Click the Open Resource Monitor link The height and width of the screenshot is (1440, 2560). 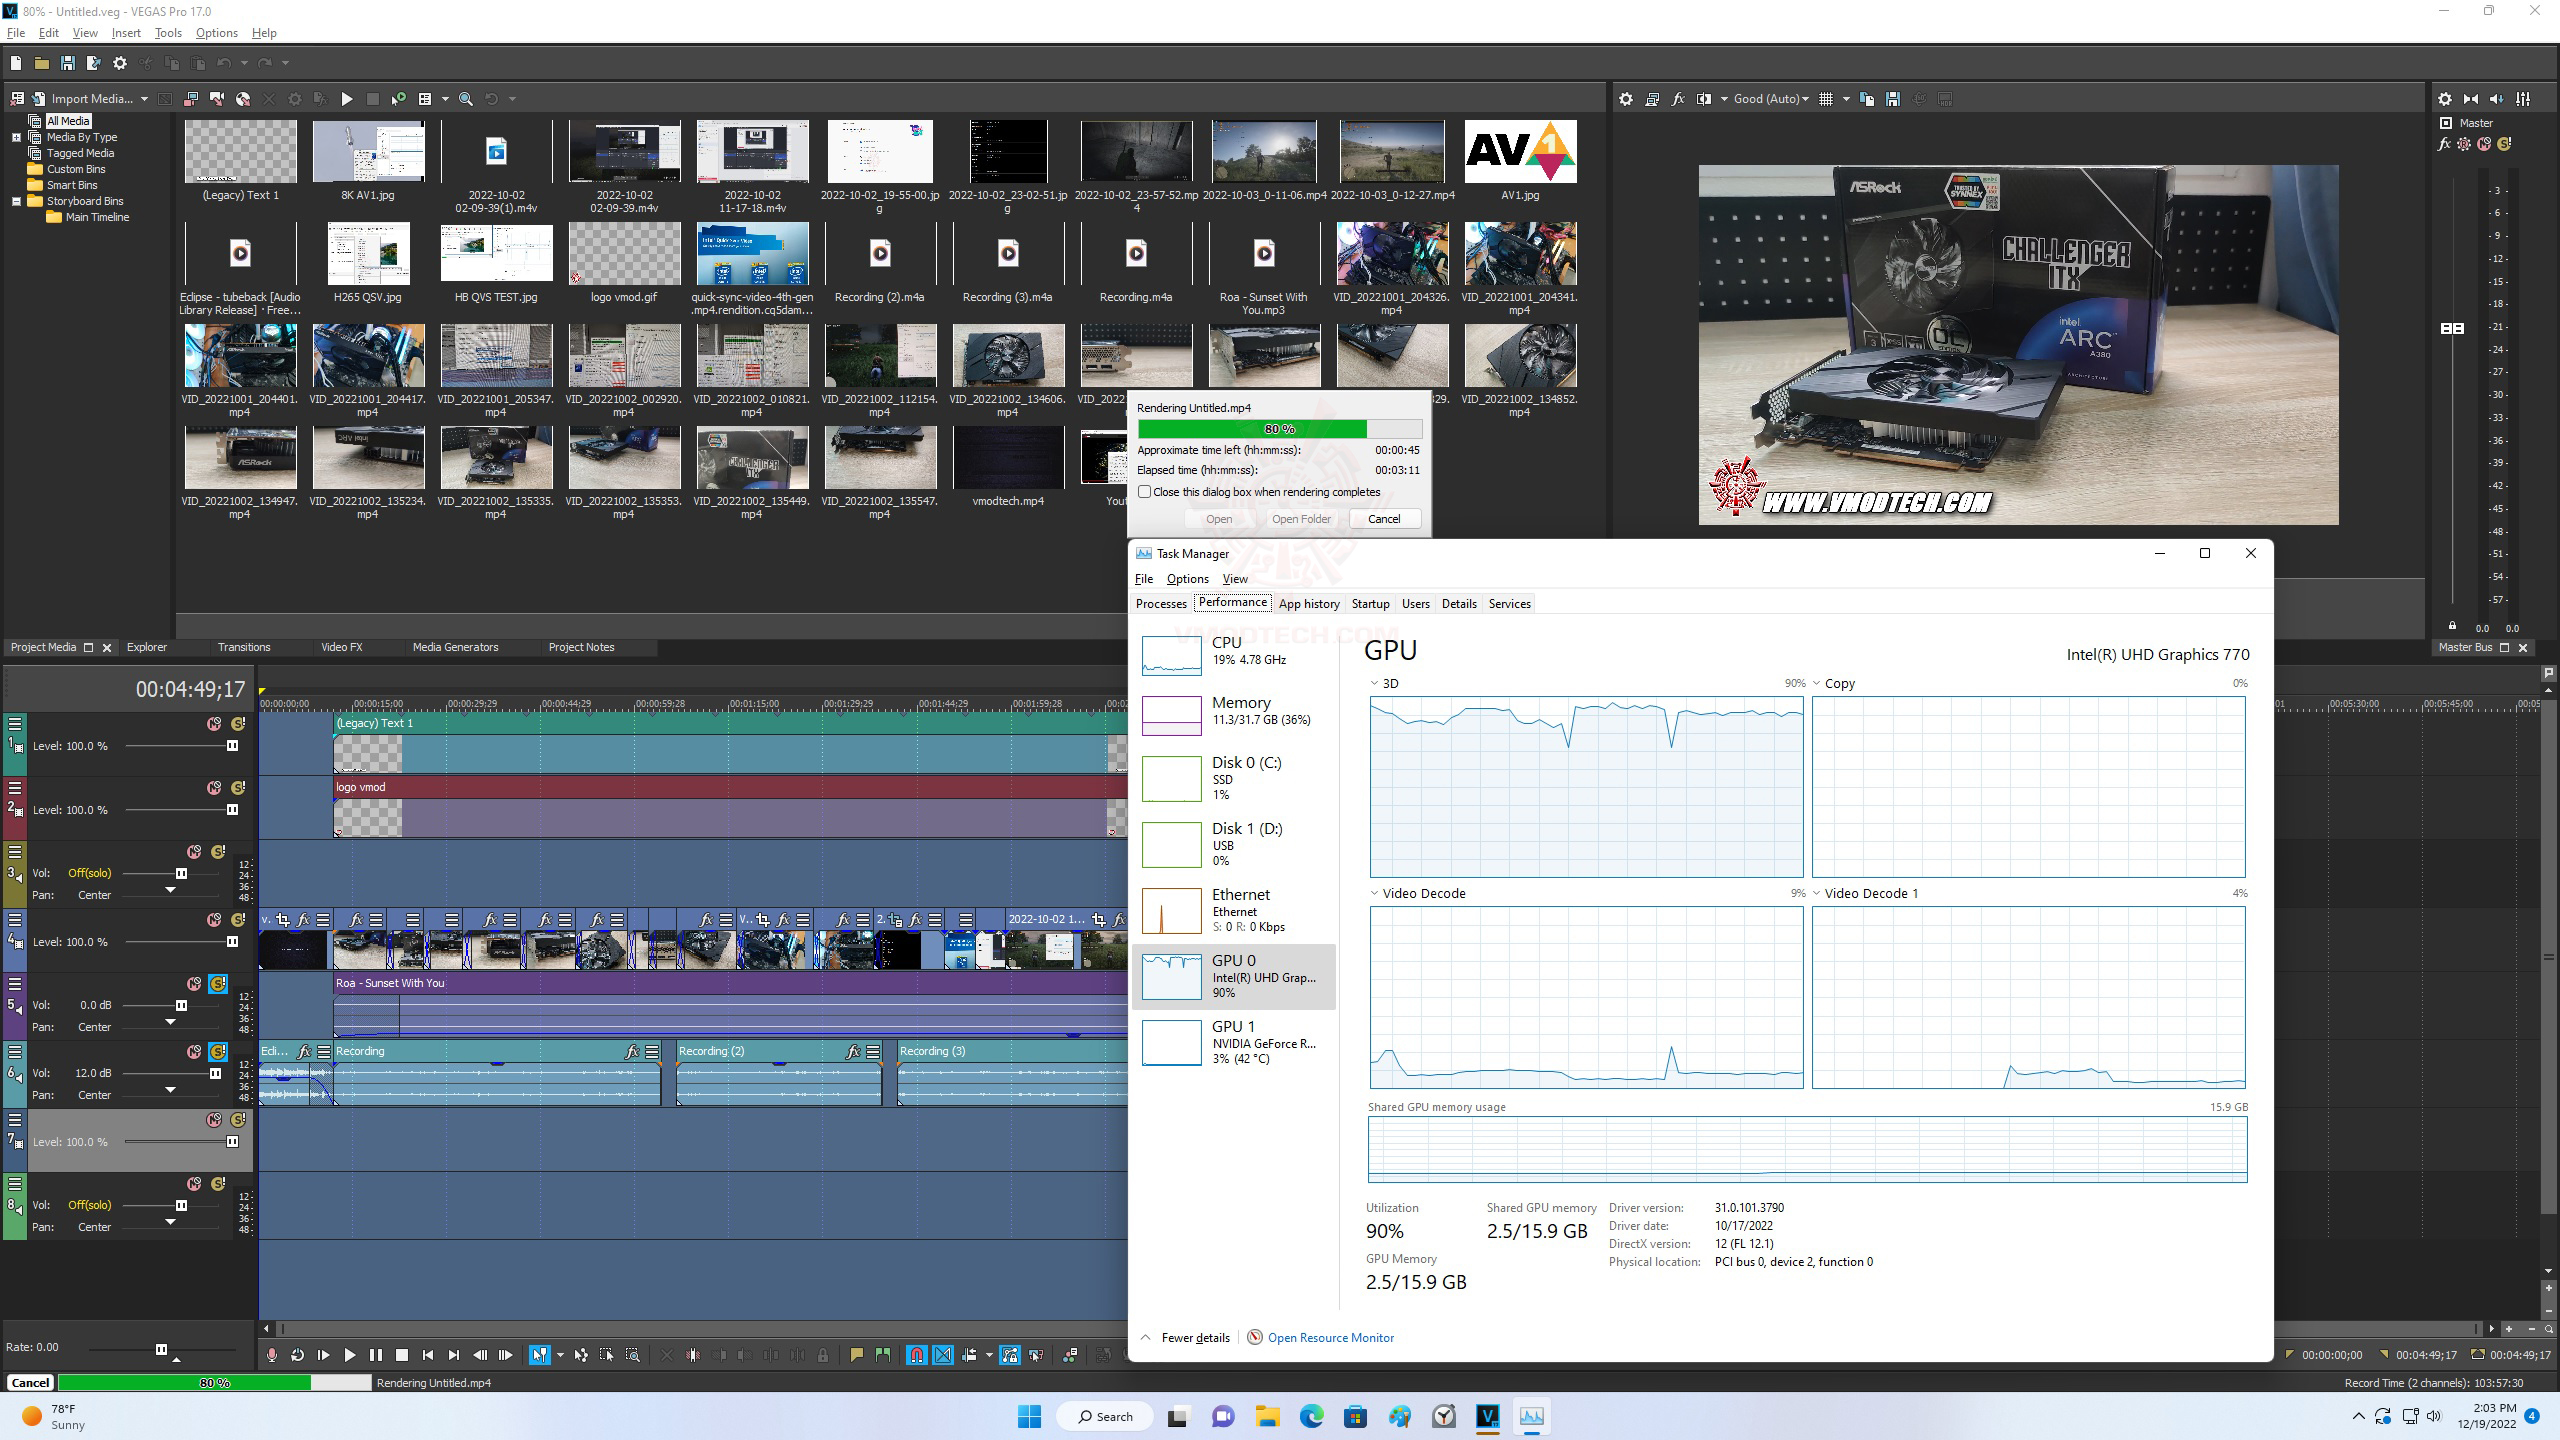(1330, 1337)
